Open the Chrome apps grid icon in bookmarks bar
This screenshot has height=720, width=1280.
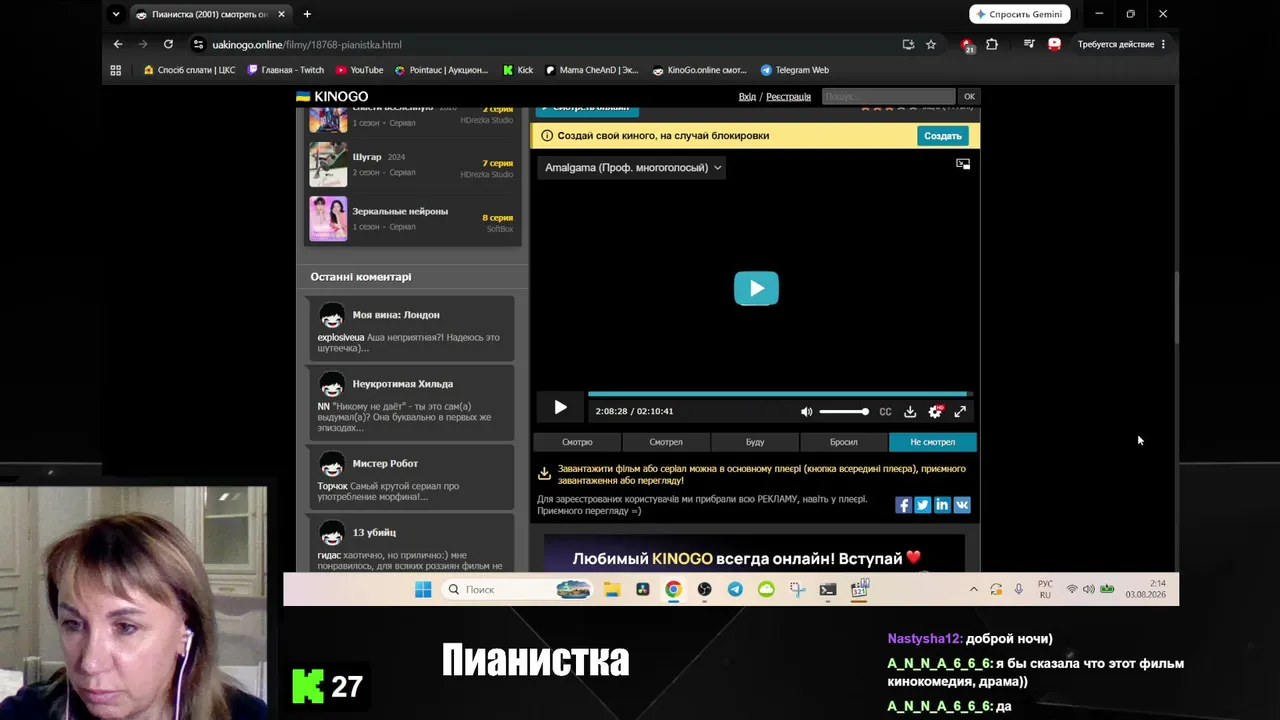pos(116,70)
